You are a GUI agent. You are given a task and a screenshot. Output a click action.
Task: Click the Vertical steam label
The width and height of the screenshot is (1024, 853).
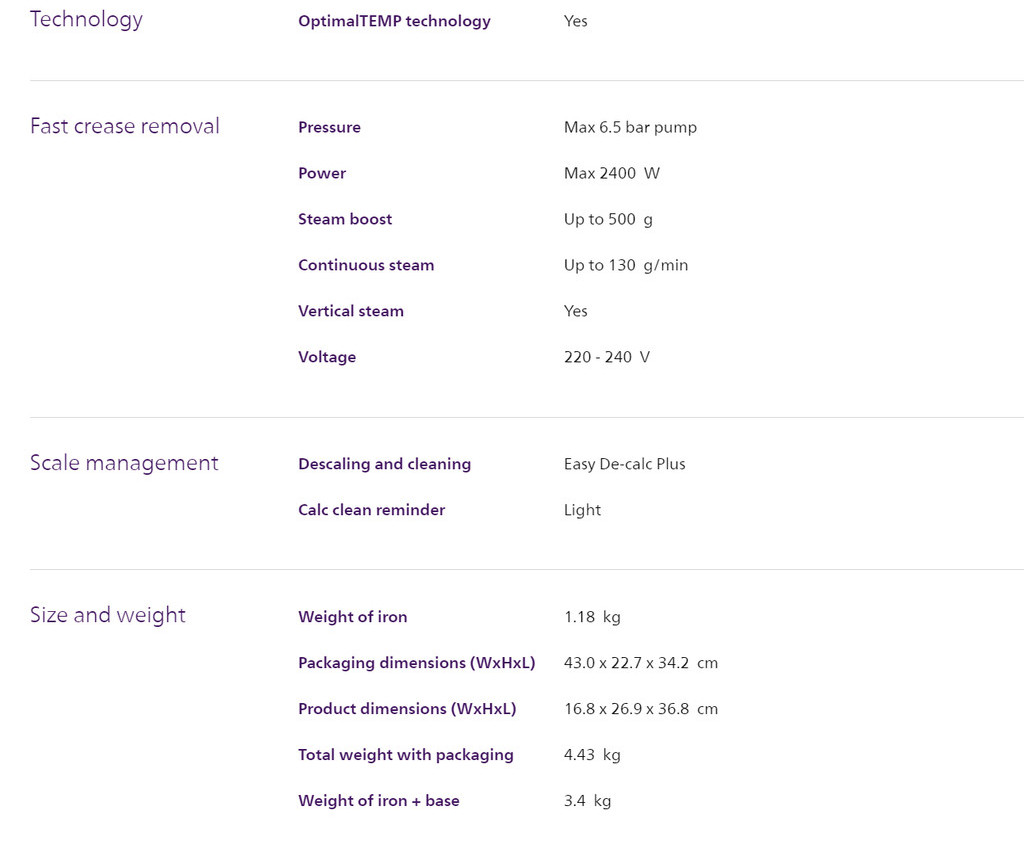pyautogui.click(x=351, y=311)
